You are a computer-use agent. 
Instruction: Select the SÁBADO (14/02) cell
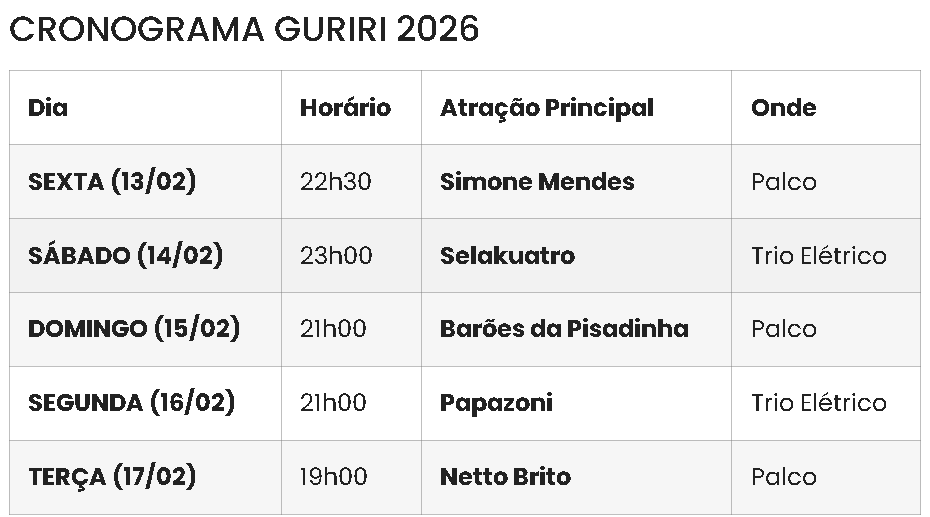pyautogui.click(x=125, y=256)
